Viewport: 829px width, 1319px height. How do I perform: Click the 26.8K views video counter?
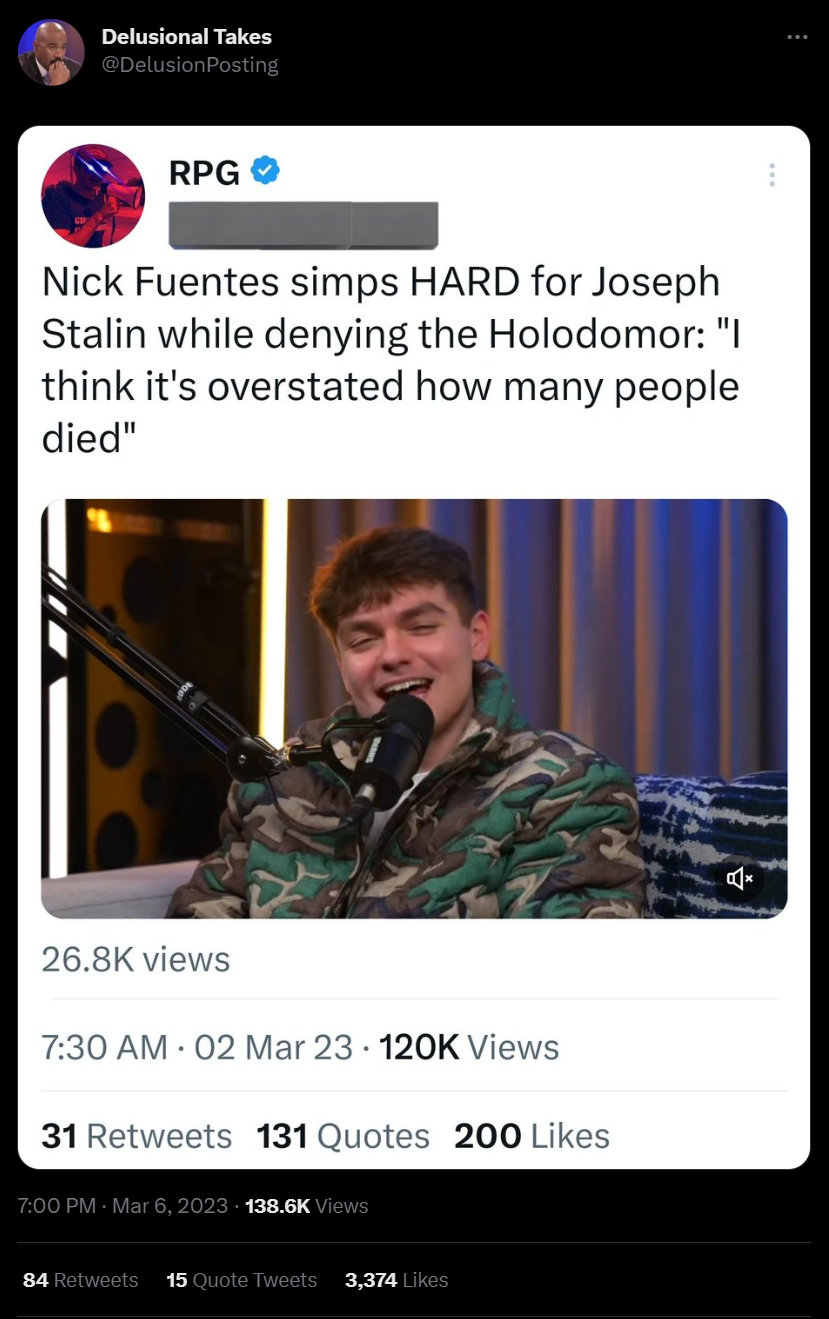136,959
